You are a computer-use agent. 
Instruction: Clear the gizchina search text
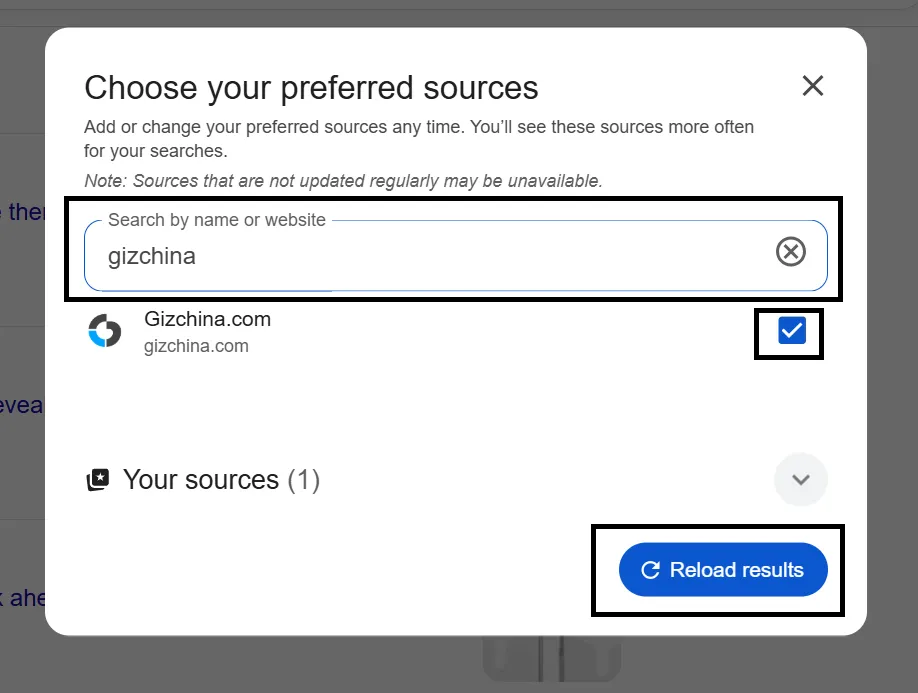[790, 253]
